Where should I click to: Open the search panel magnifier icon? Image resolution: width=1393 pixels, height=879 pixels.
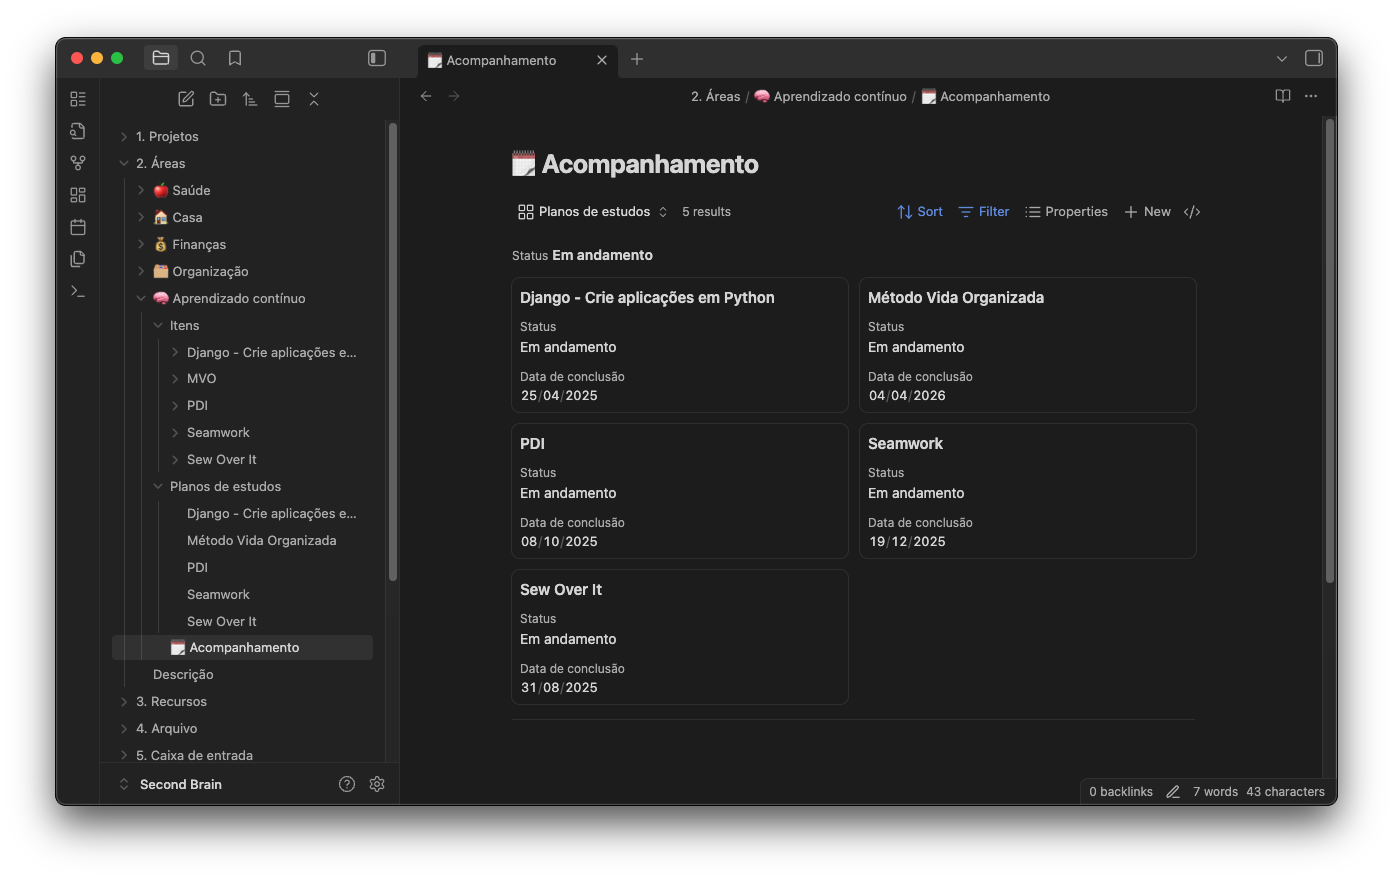[198, 58]
